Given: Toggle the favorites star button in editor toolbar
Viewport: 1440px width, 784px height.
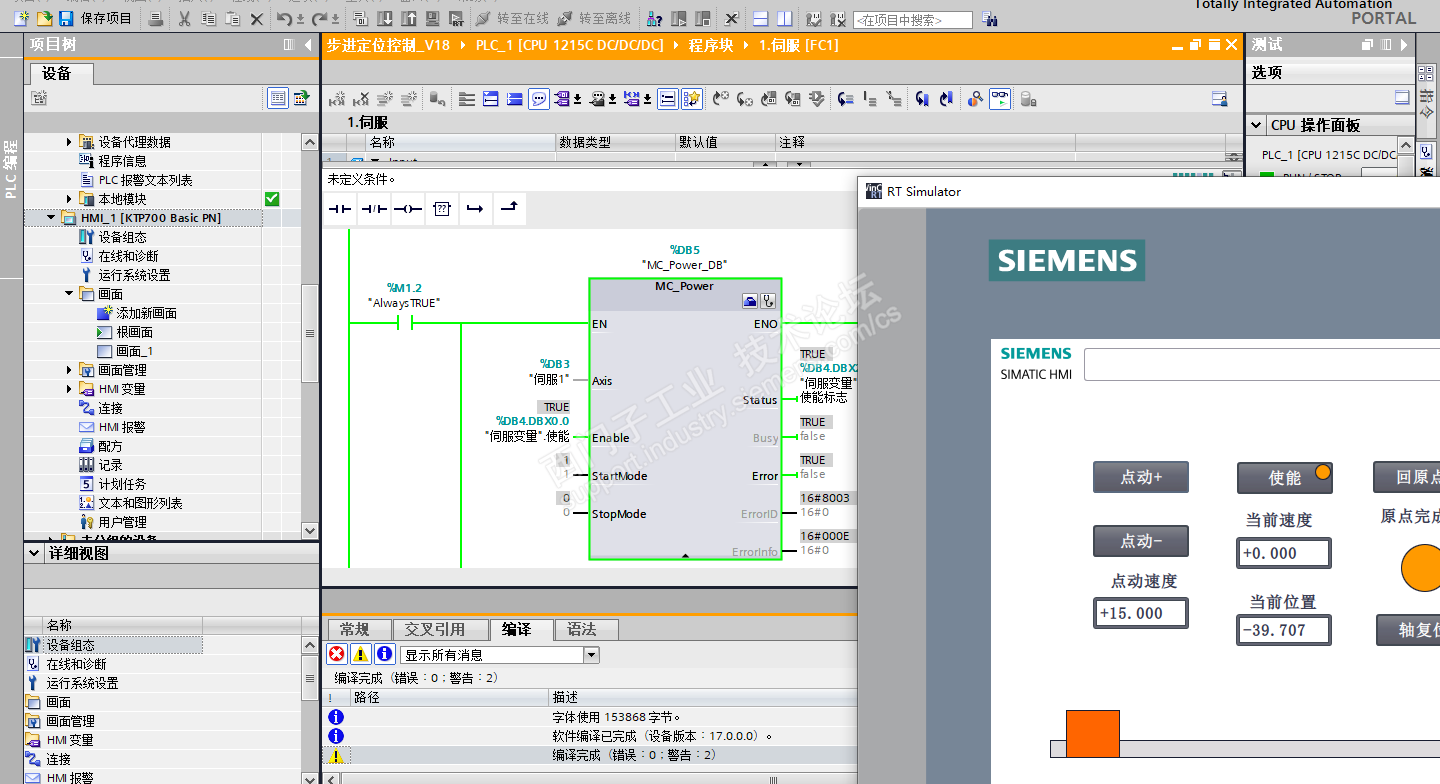Looking at the screenshot, I should point(692,98).
